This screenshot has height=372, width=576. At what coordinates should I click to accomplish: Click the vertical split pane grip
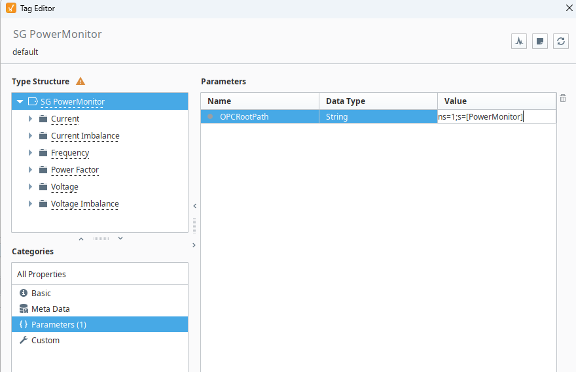click(x=194, y=225)
